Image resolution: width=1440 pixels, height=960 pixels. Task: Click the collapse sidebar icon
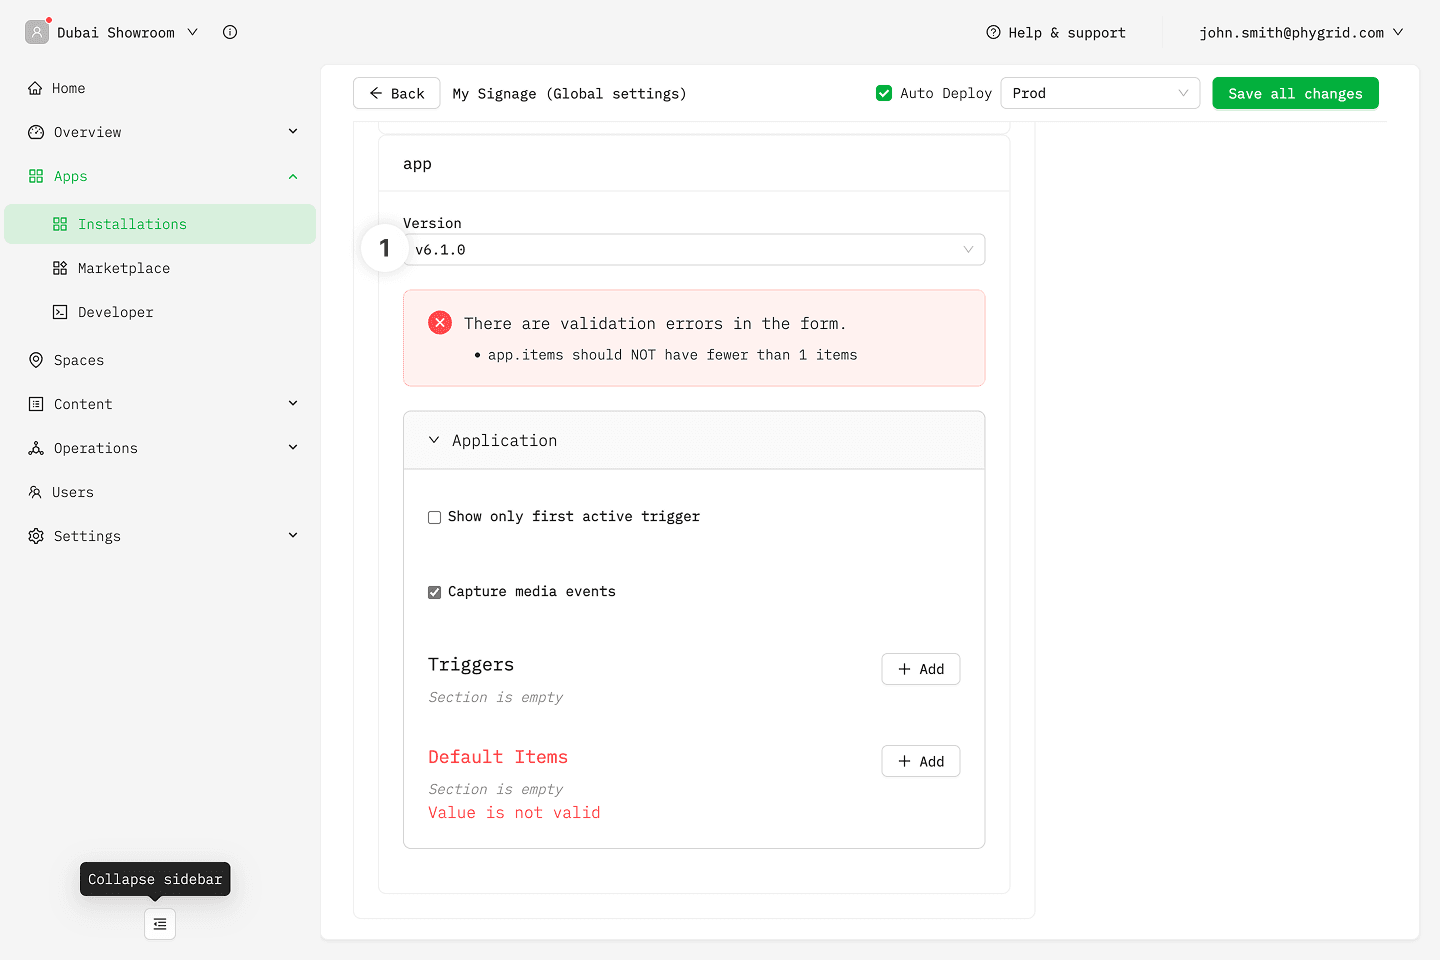click(x=160, y=924)
